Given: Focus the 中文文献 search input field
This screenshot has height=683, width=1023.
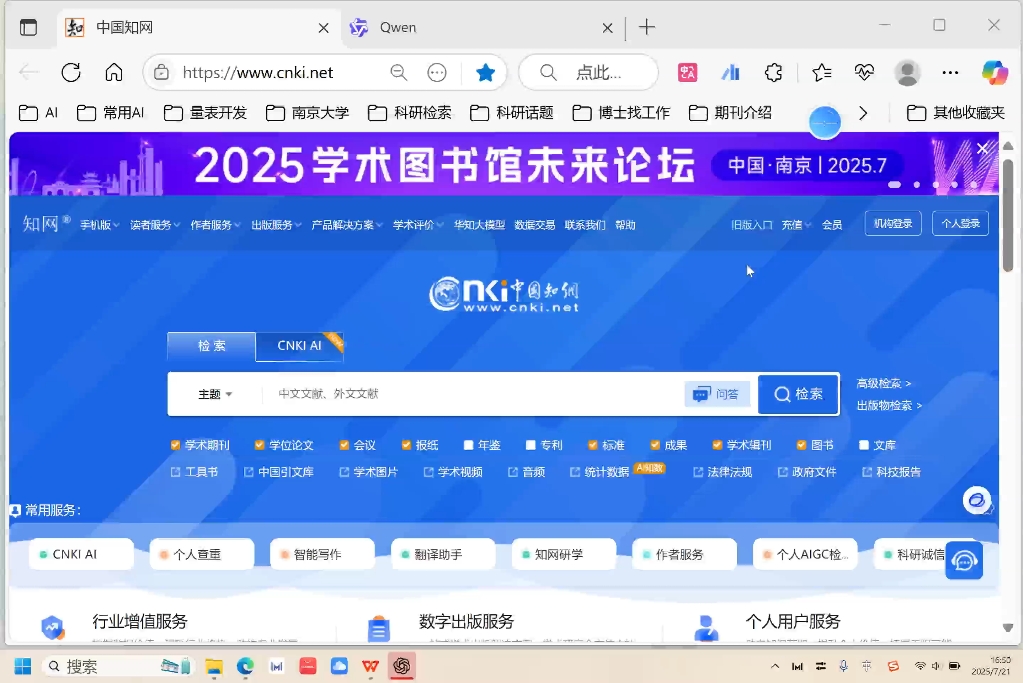Looking at the screenshot, I should [x=471, y=394].
